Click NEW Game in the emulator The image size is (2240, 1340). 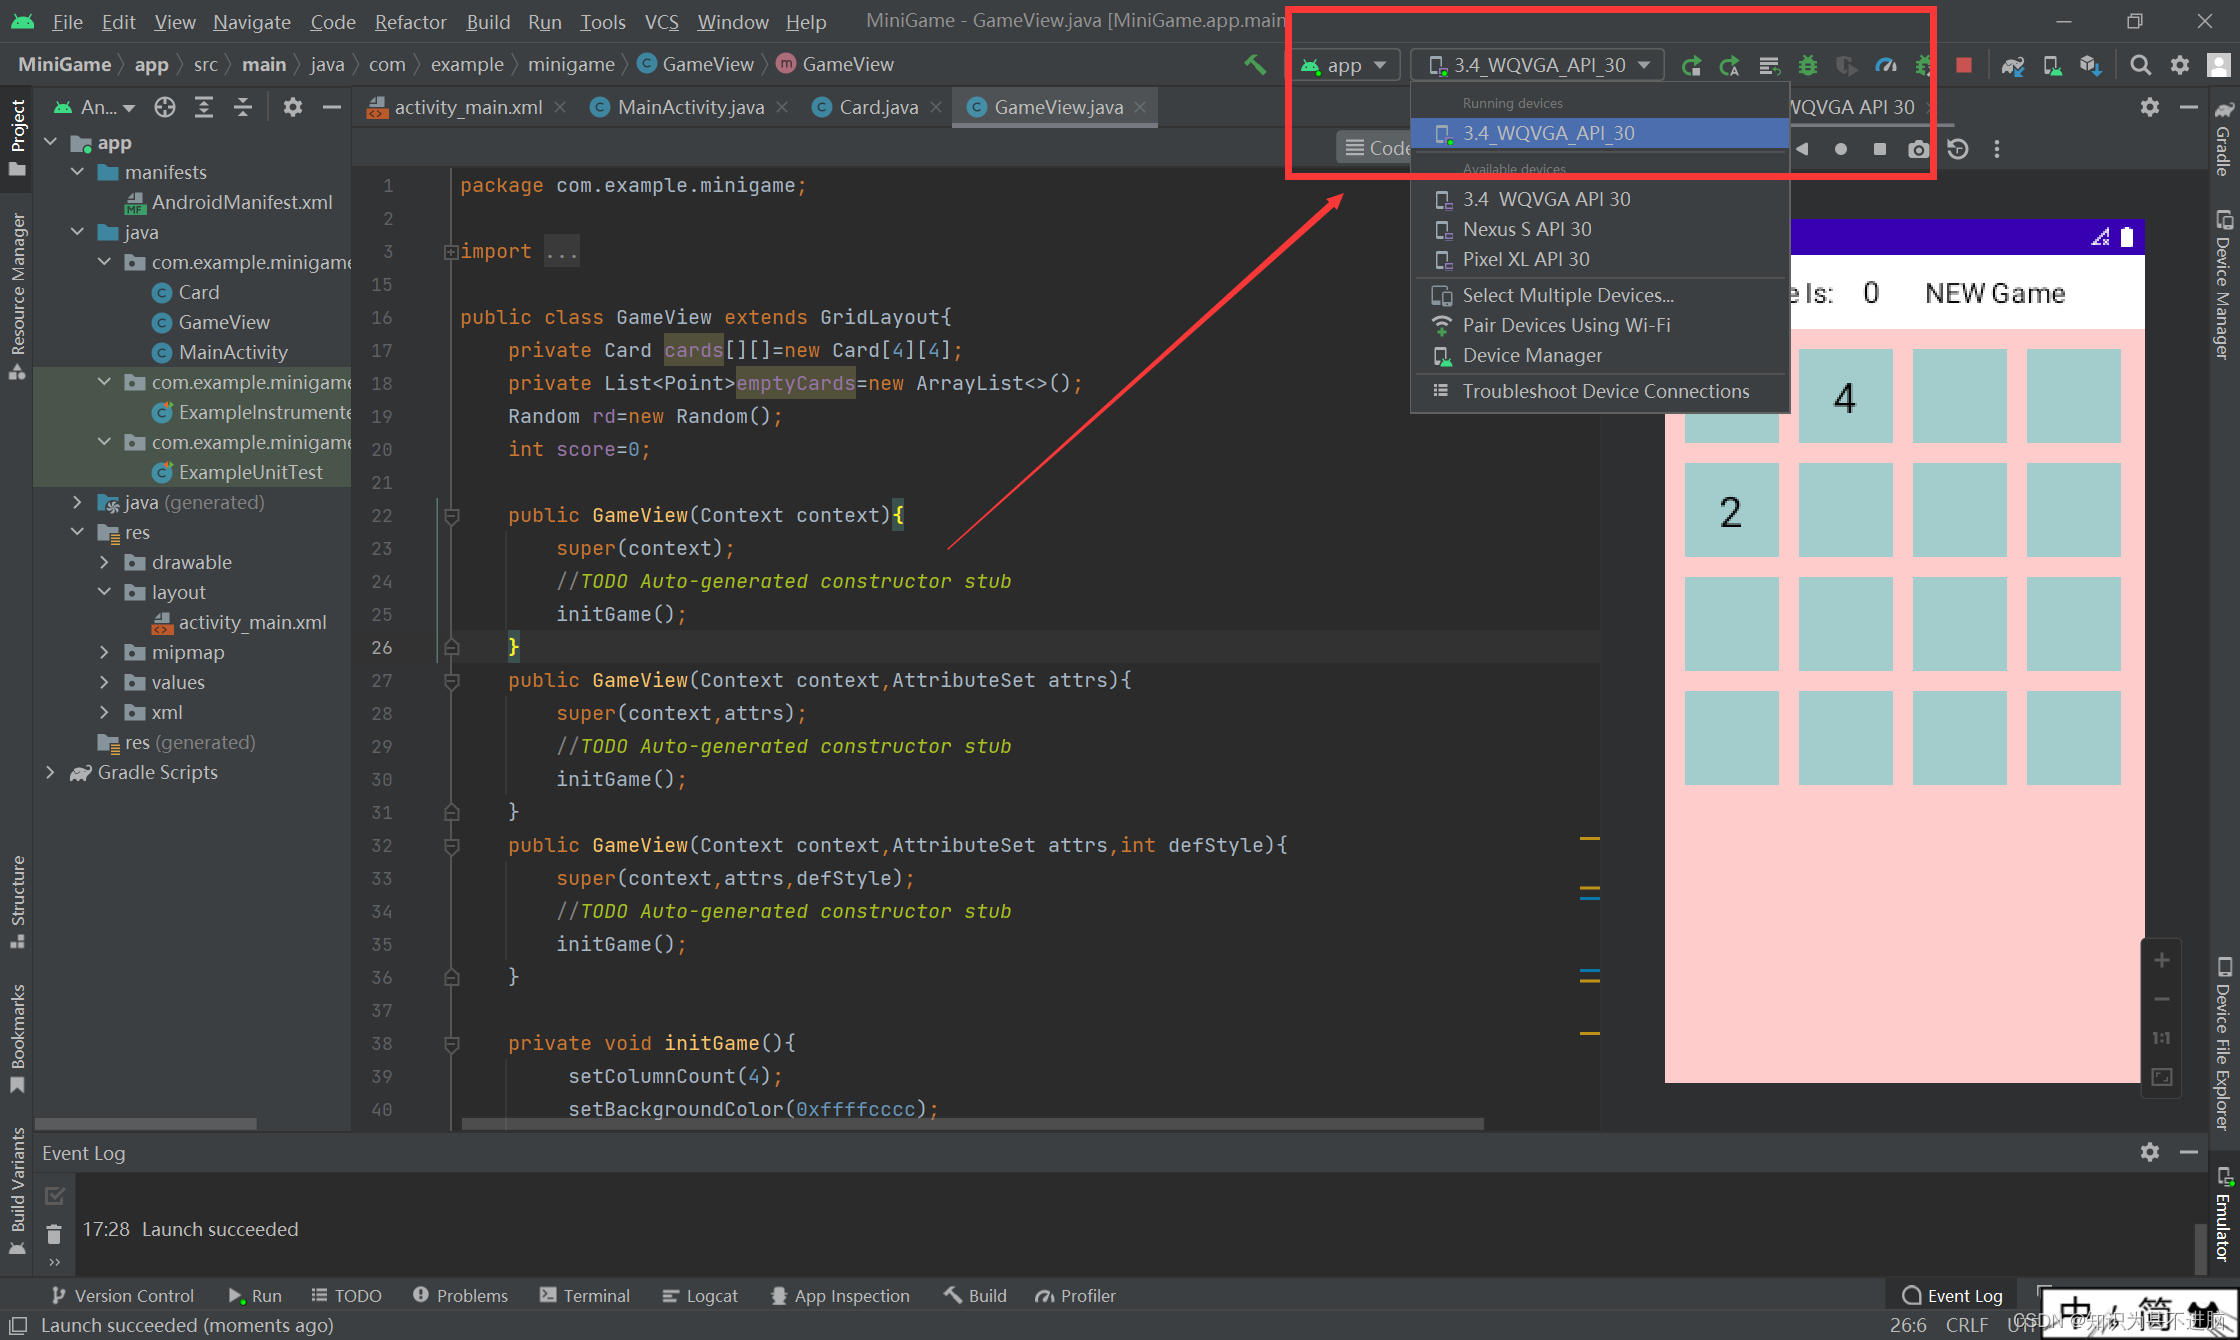1994,293
